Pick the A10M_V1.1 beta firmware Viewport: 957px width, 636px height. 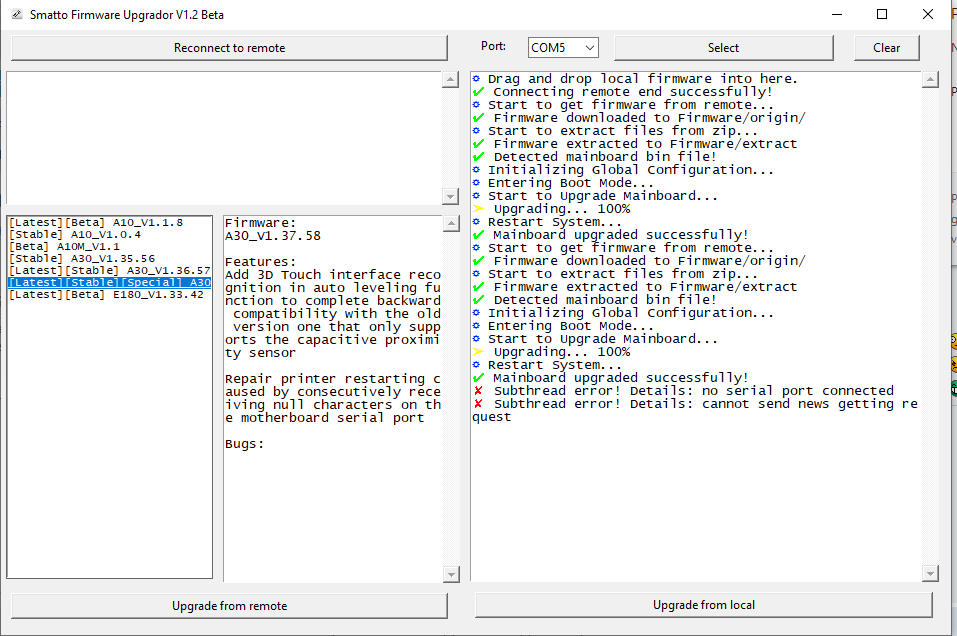point(64,246)
